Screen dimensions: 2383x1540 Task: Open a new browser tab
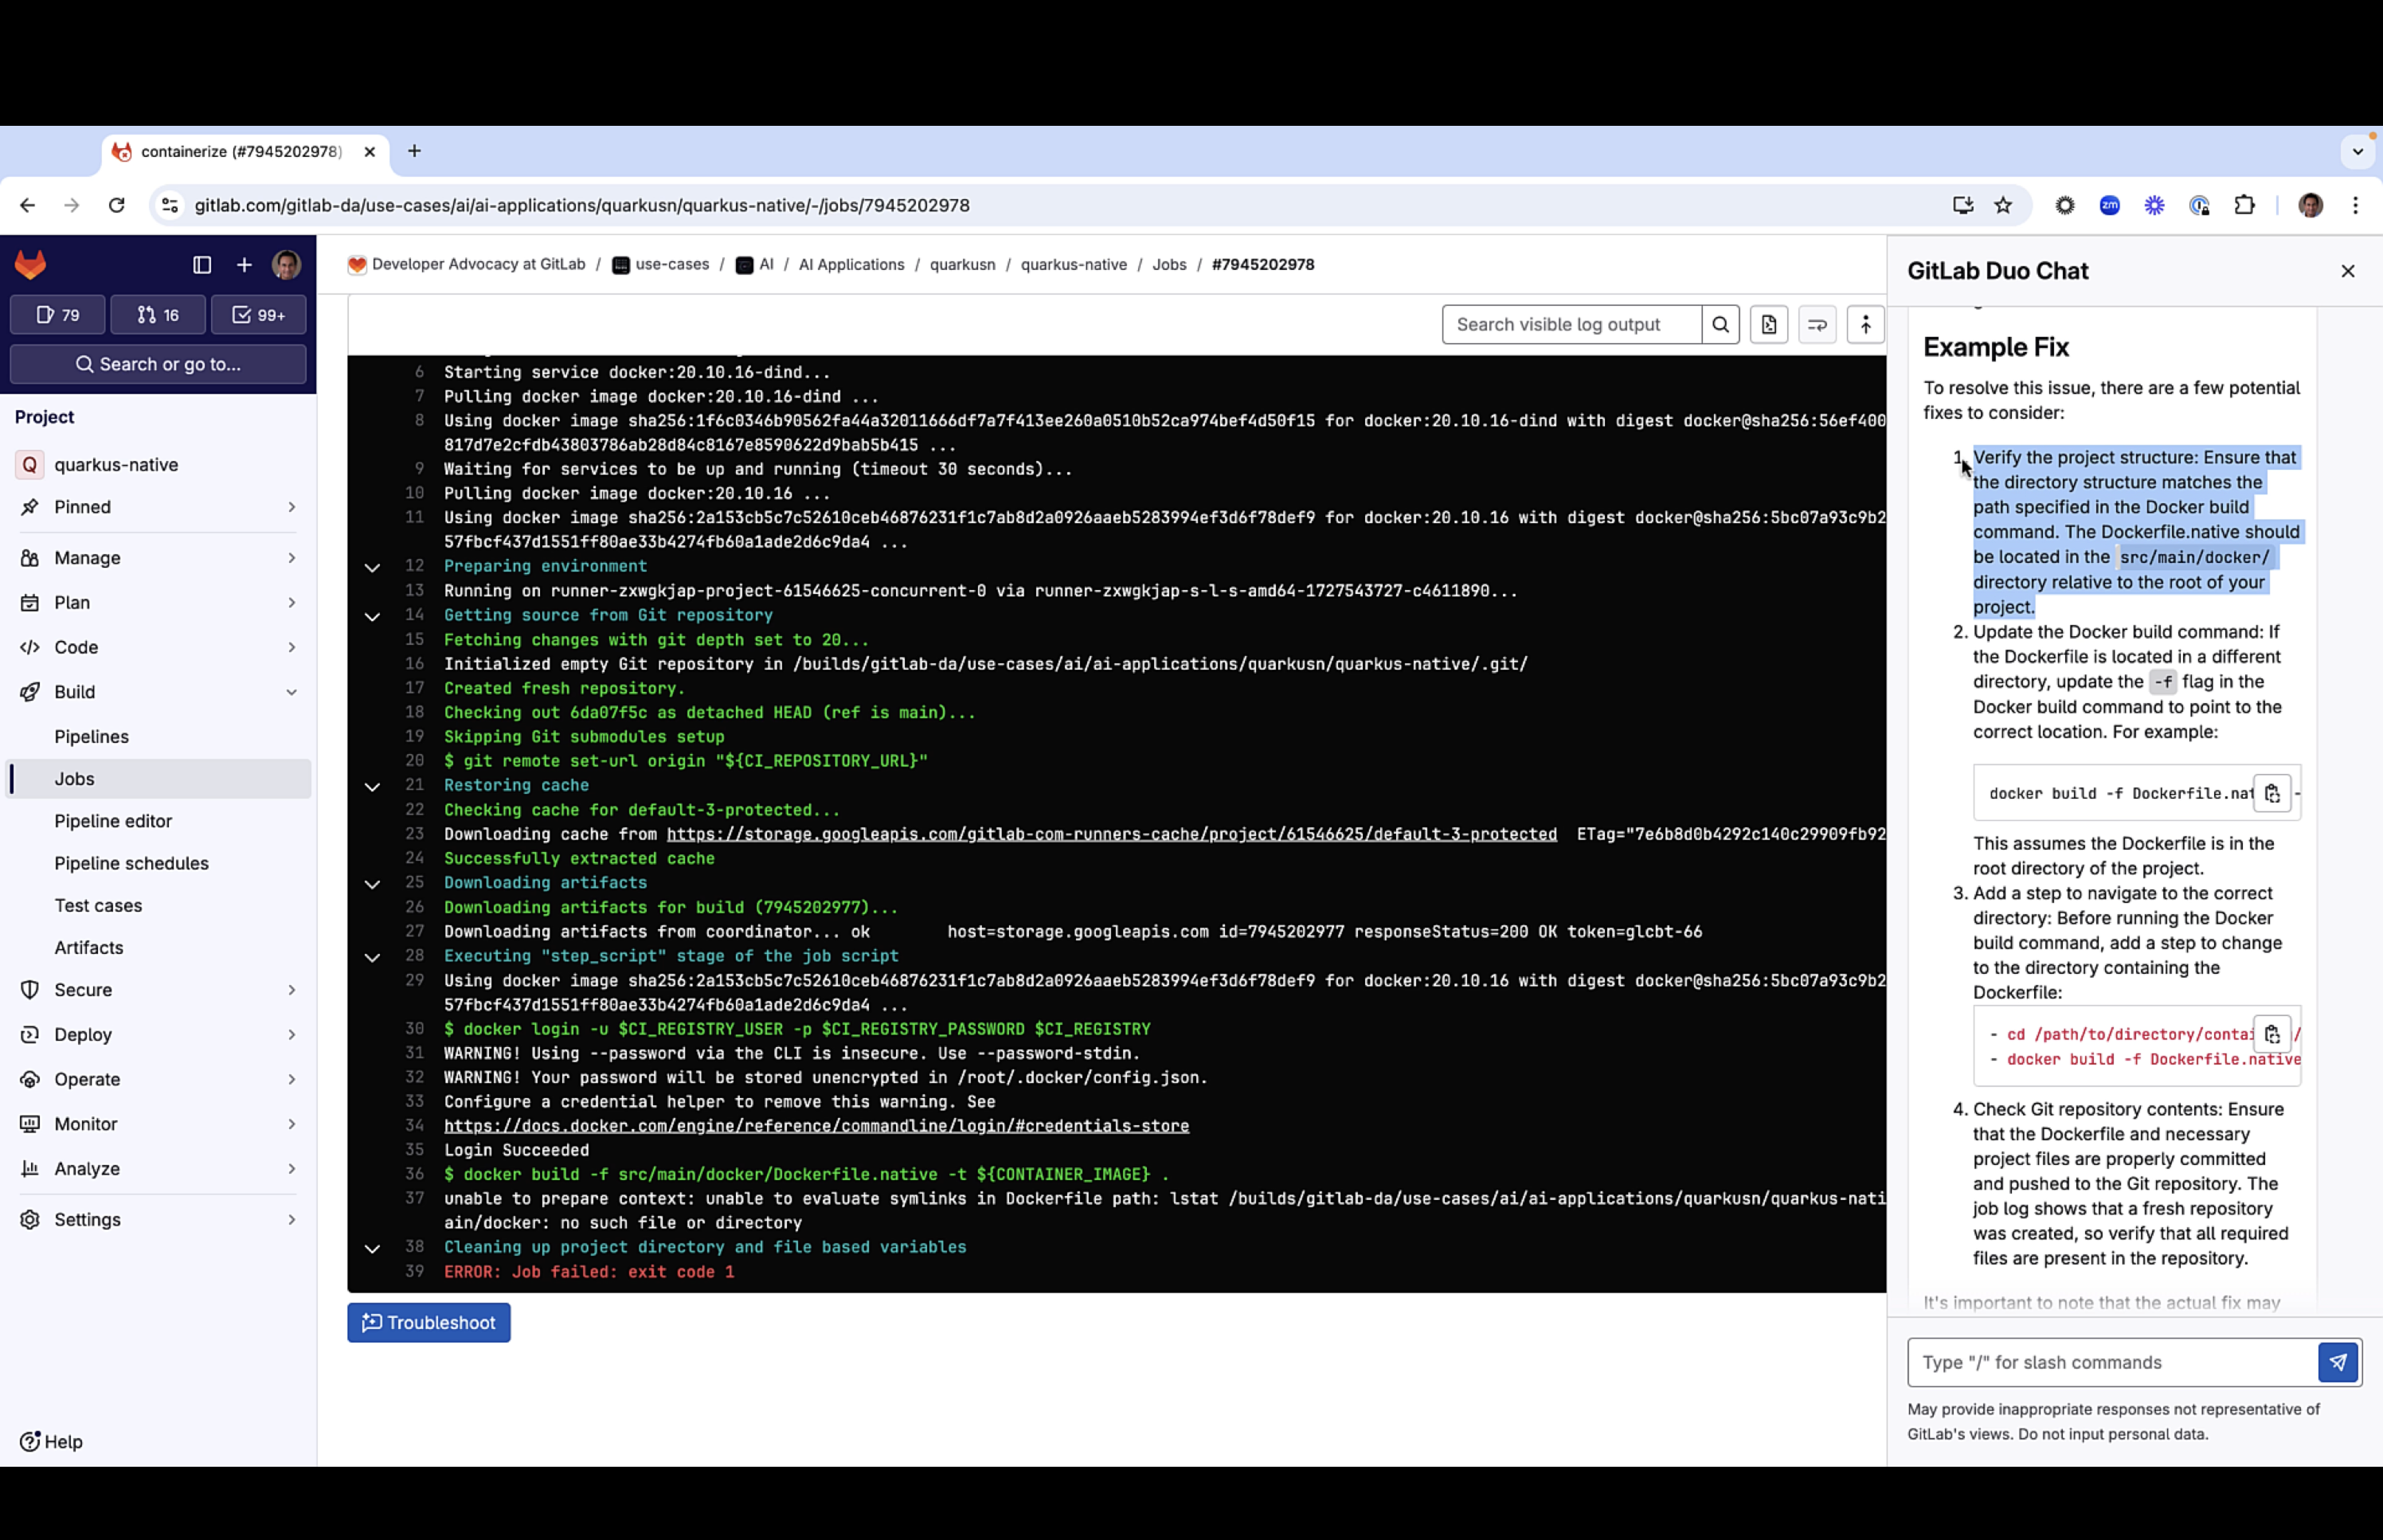414,151
